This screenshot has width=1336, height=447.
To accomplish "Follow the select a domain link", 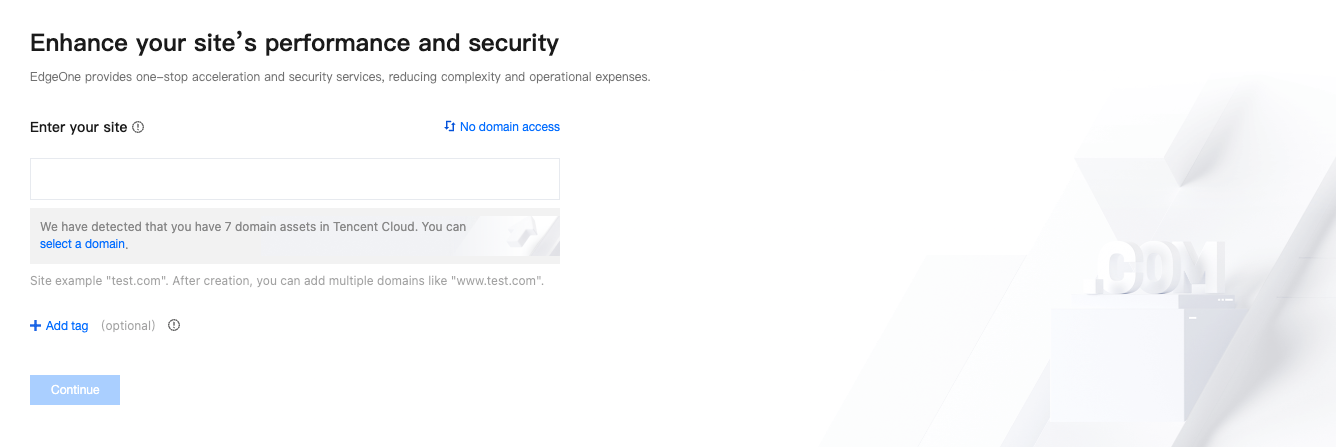I will click(x=82, y=244).
